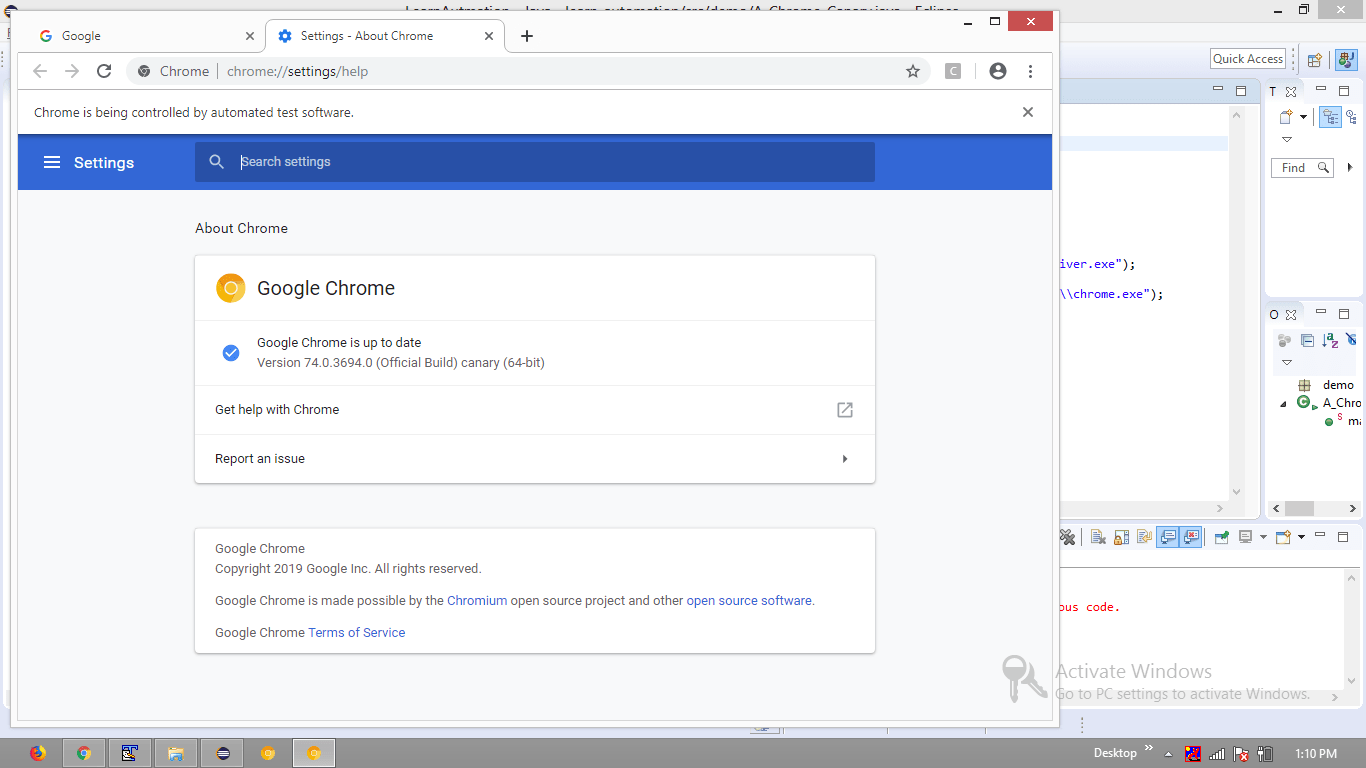The image size is (1366, 768).
Task: Dismiss the automated test software infobar
Action: [x=1028, y=112]
